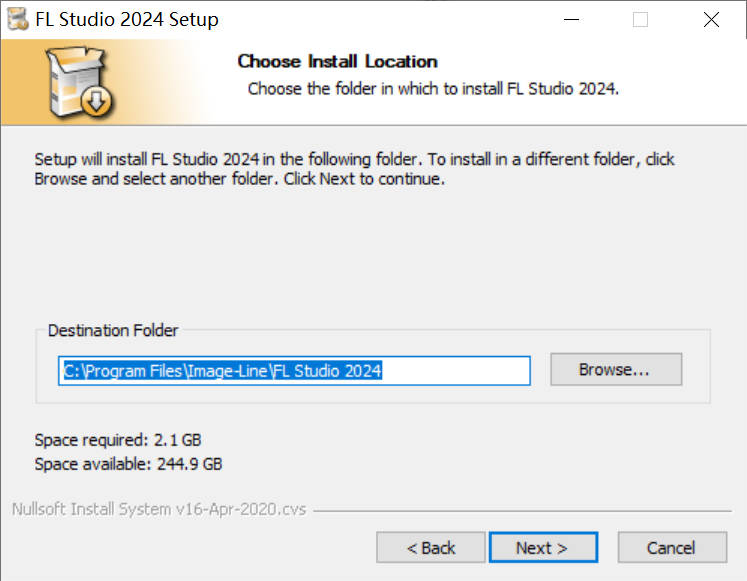Click the Nullsoft Install System version text
Image resolution: width=747 pixels, height=581 pixels.
pos(158,509)
